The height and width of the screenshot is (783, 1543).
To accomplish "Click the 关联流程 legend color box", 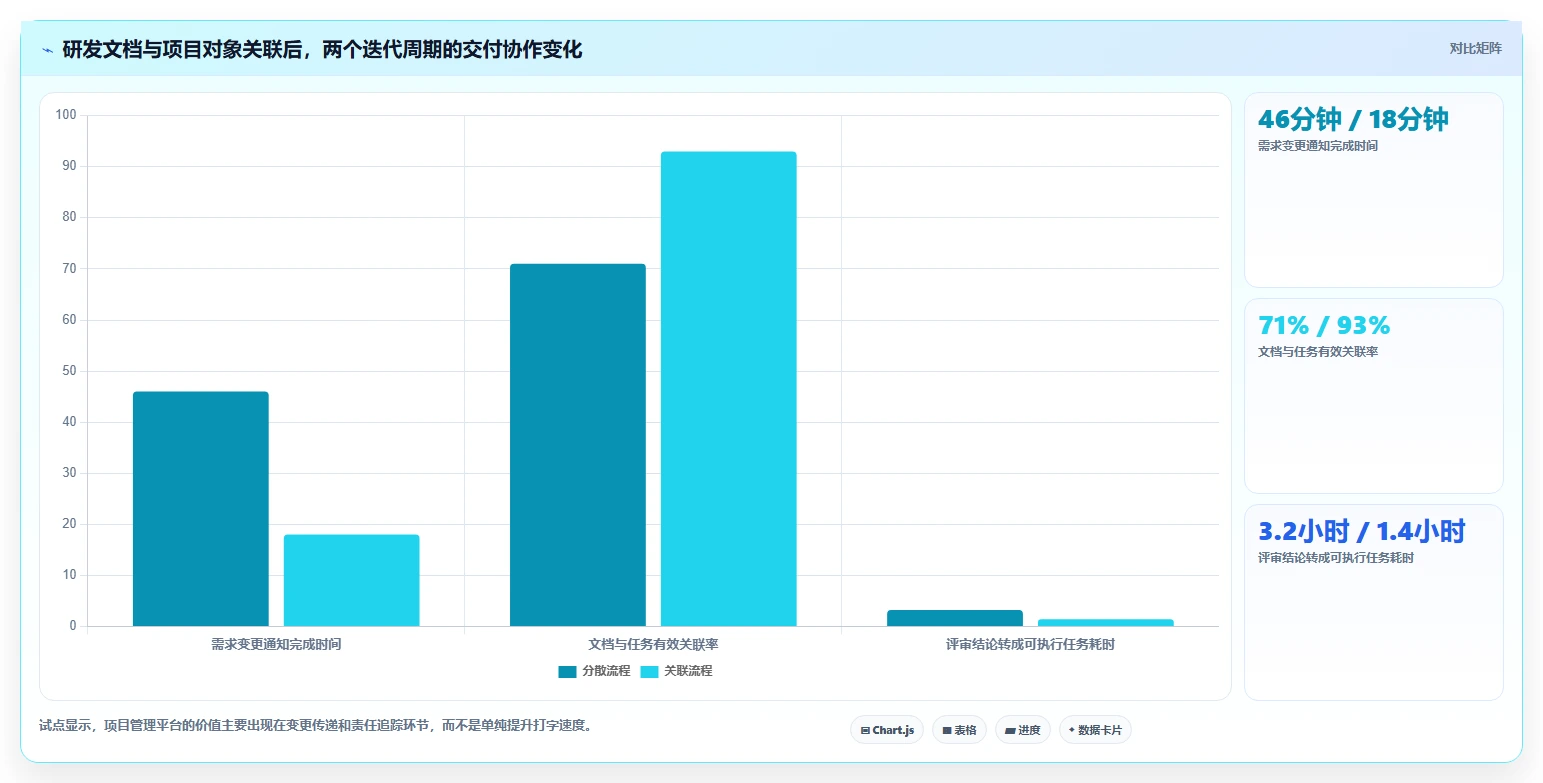I will pyautogui.click(x=649, y=671).
